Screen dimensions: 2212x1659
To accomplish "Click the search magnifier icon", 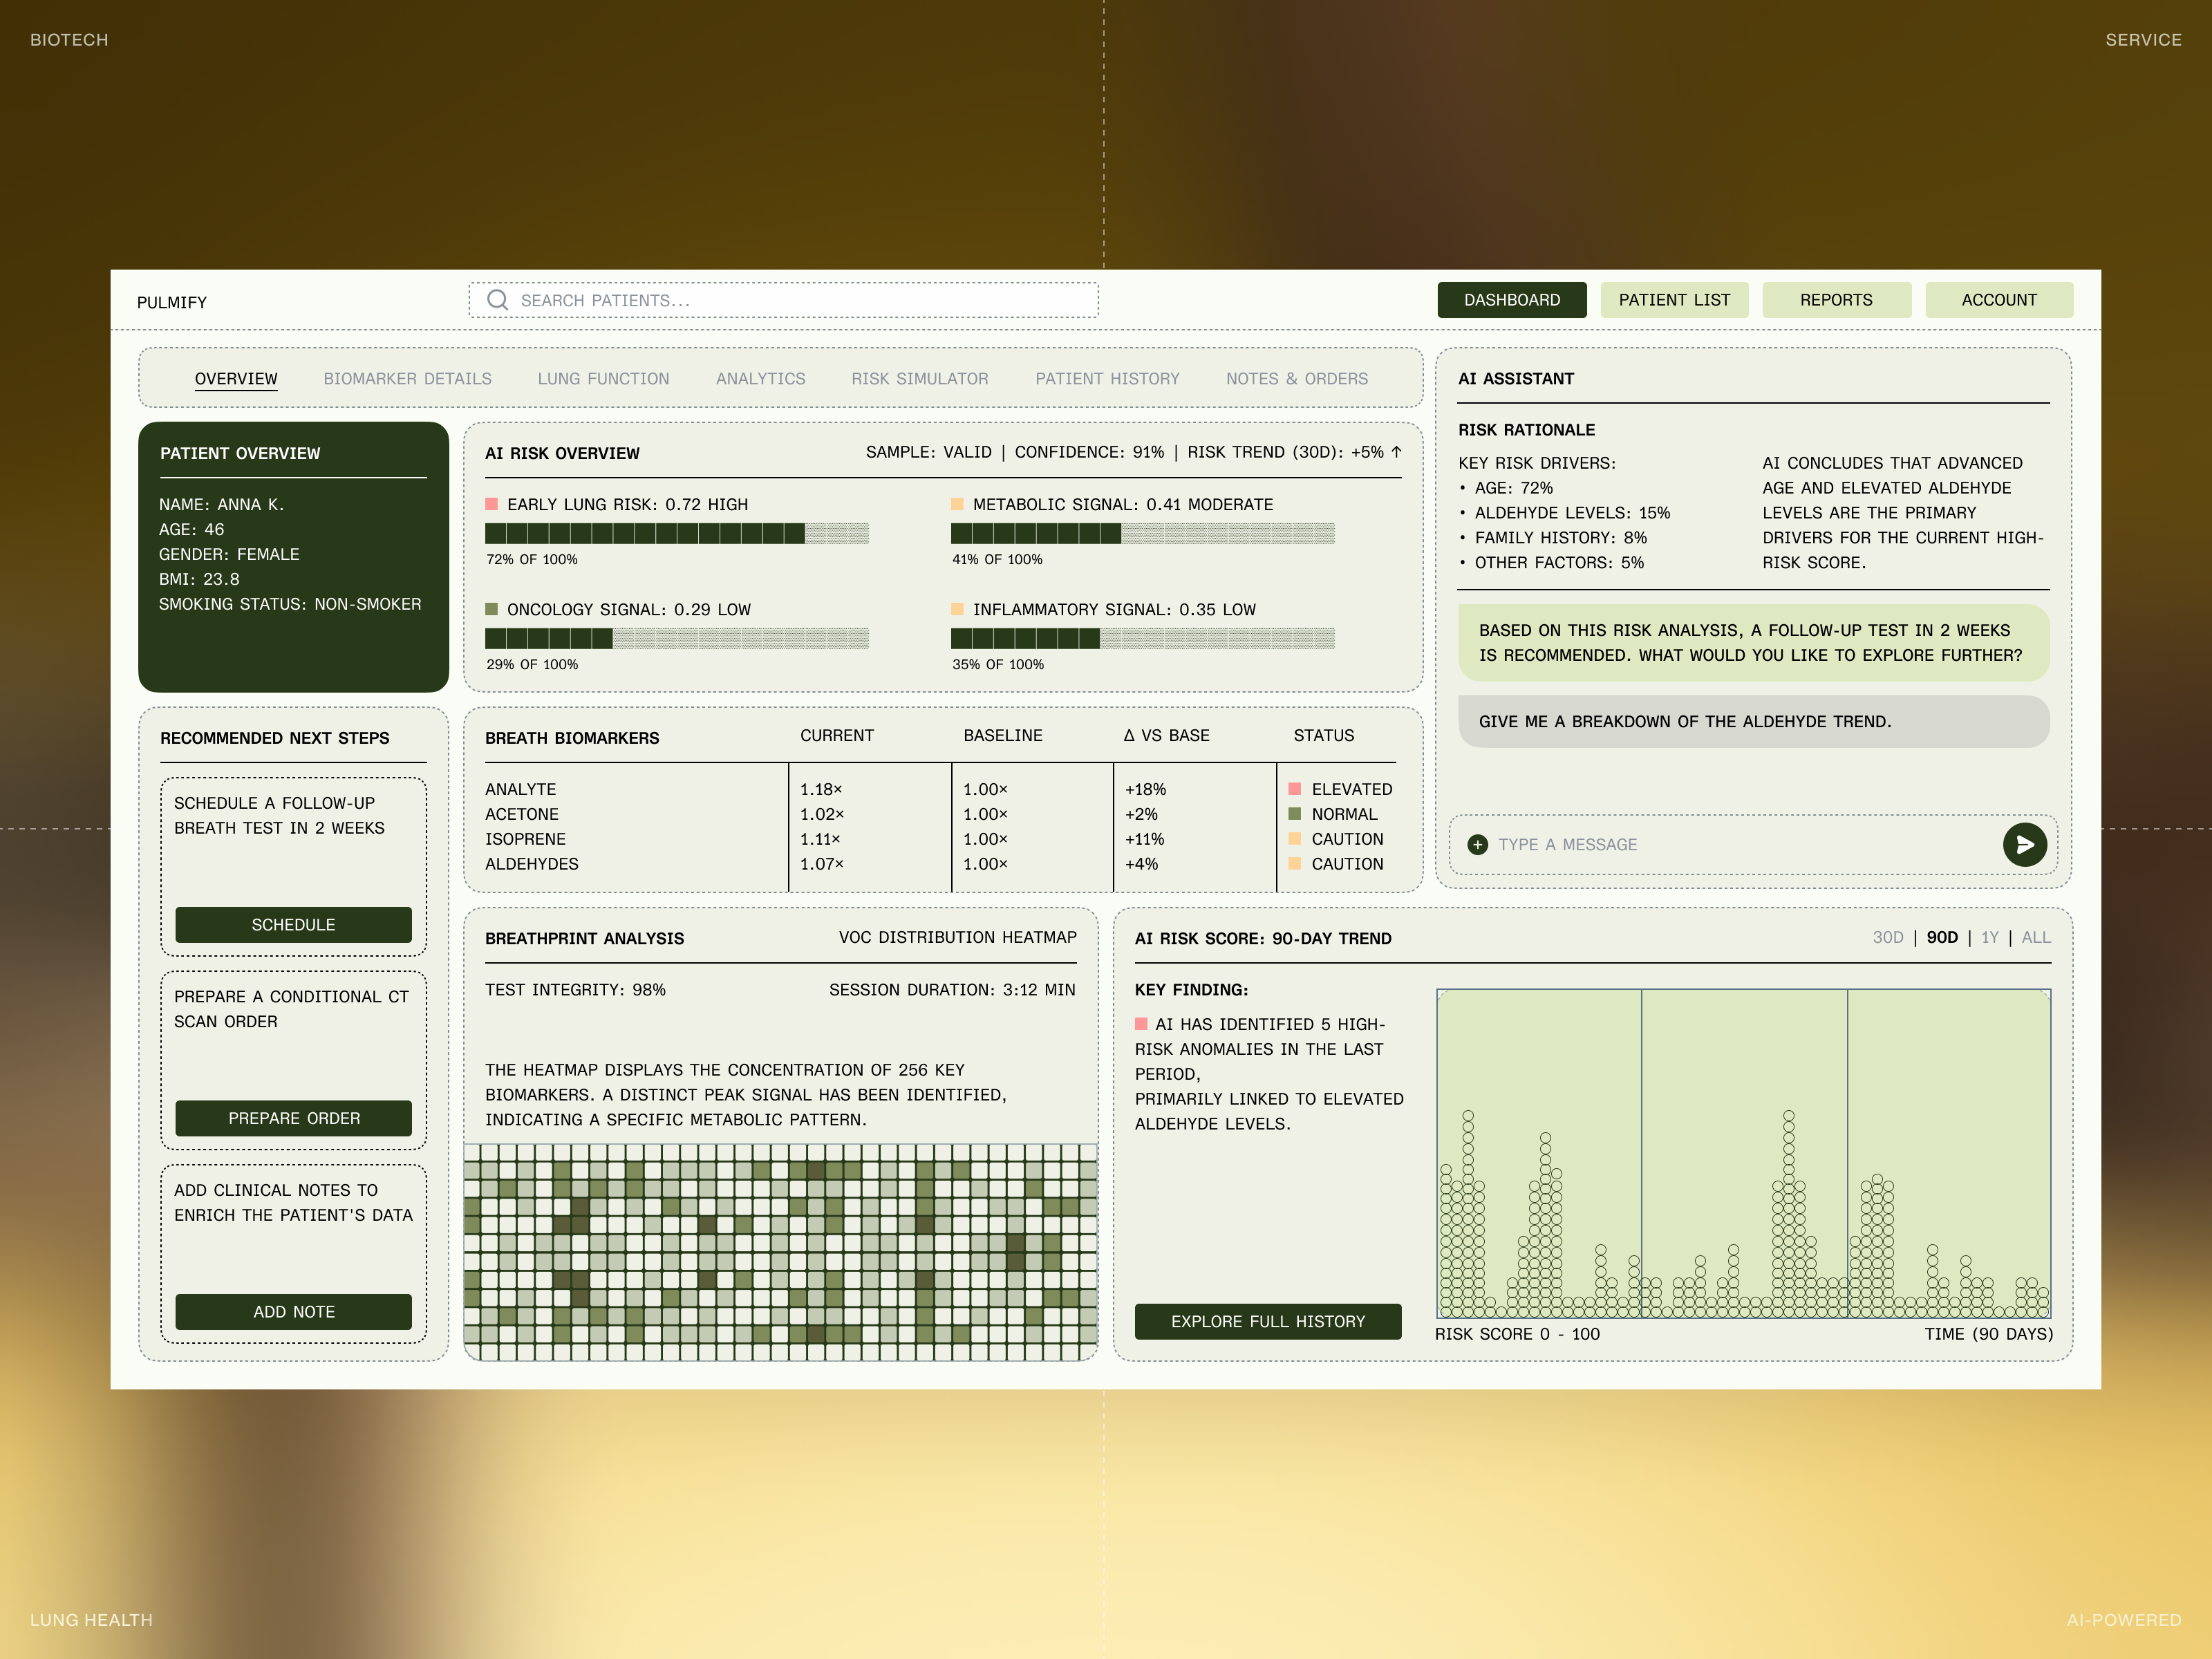I will [x=497, y=300].
